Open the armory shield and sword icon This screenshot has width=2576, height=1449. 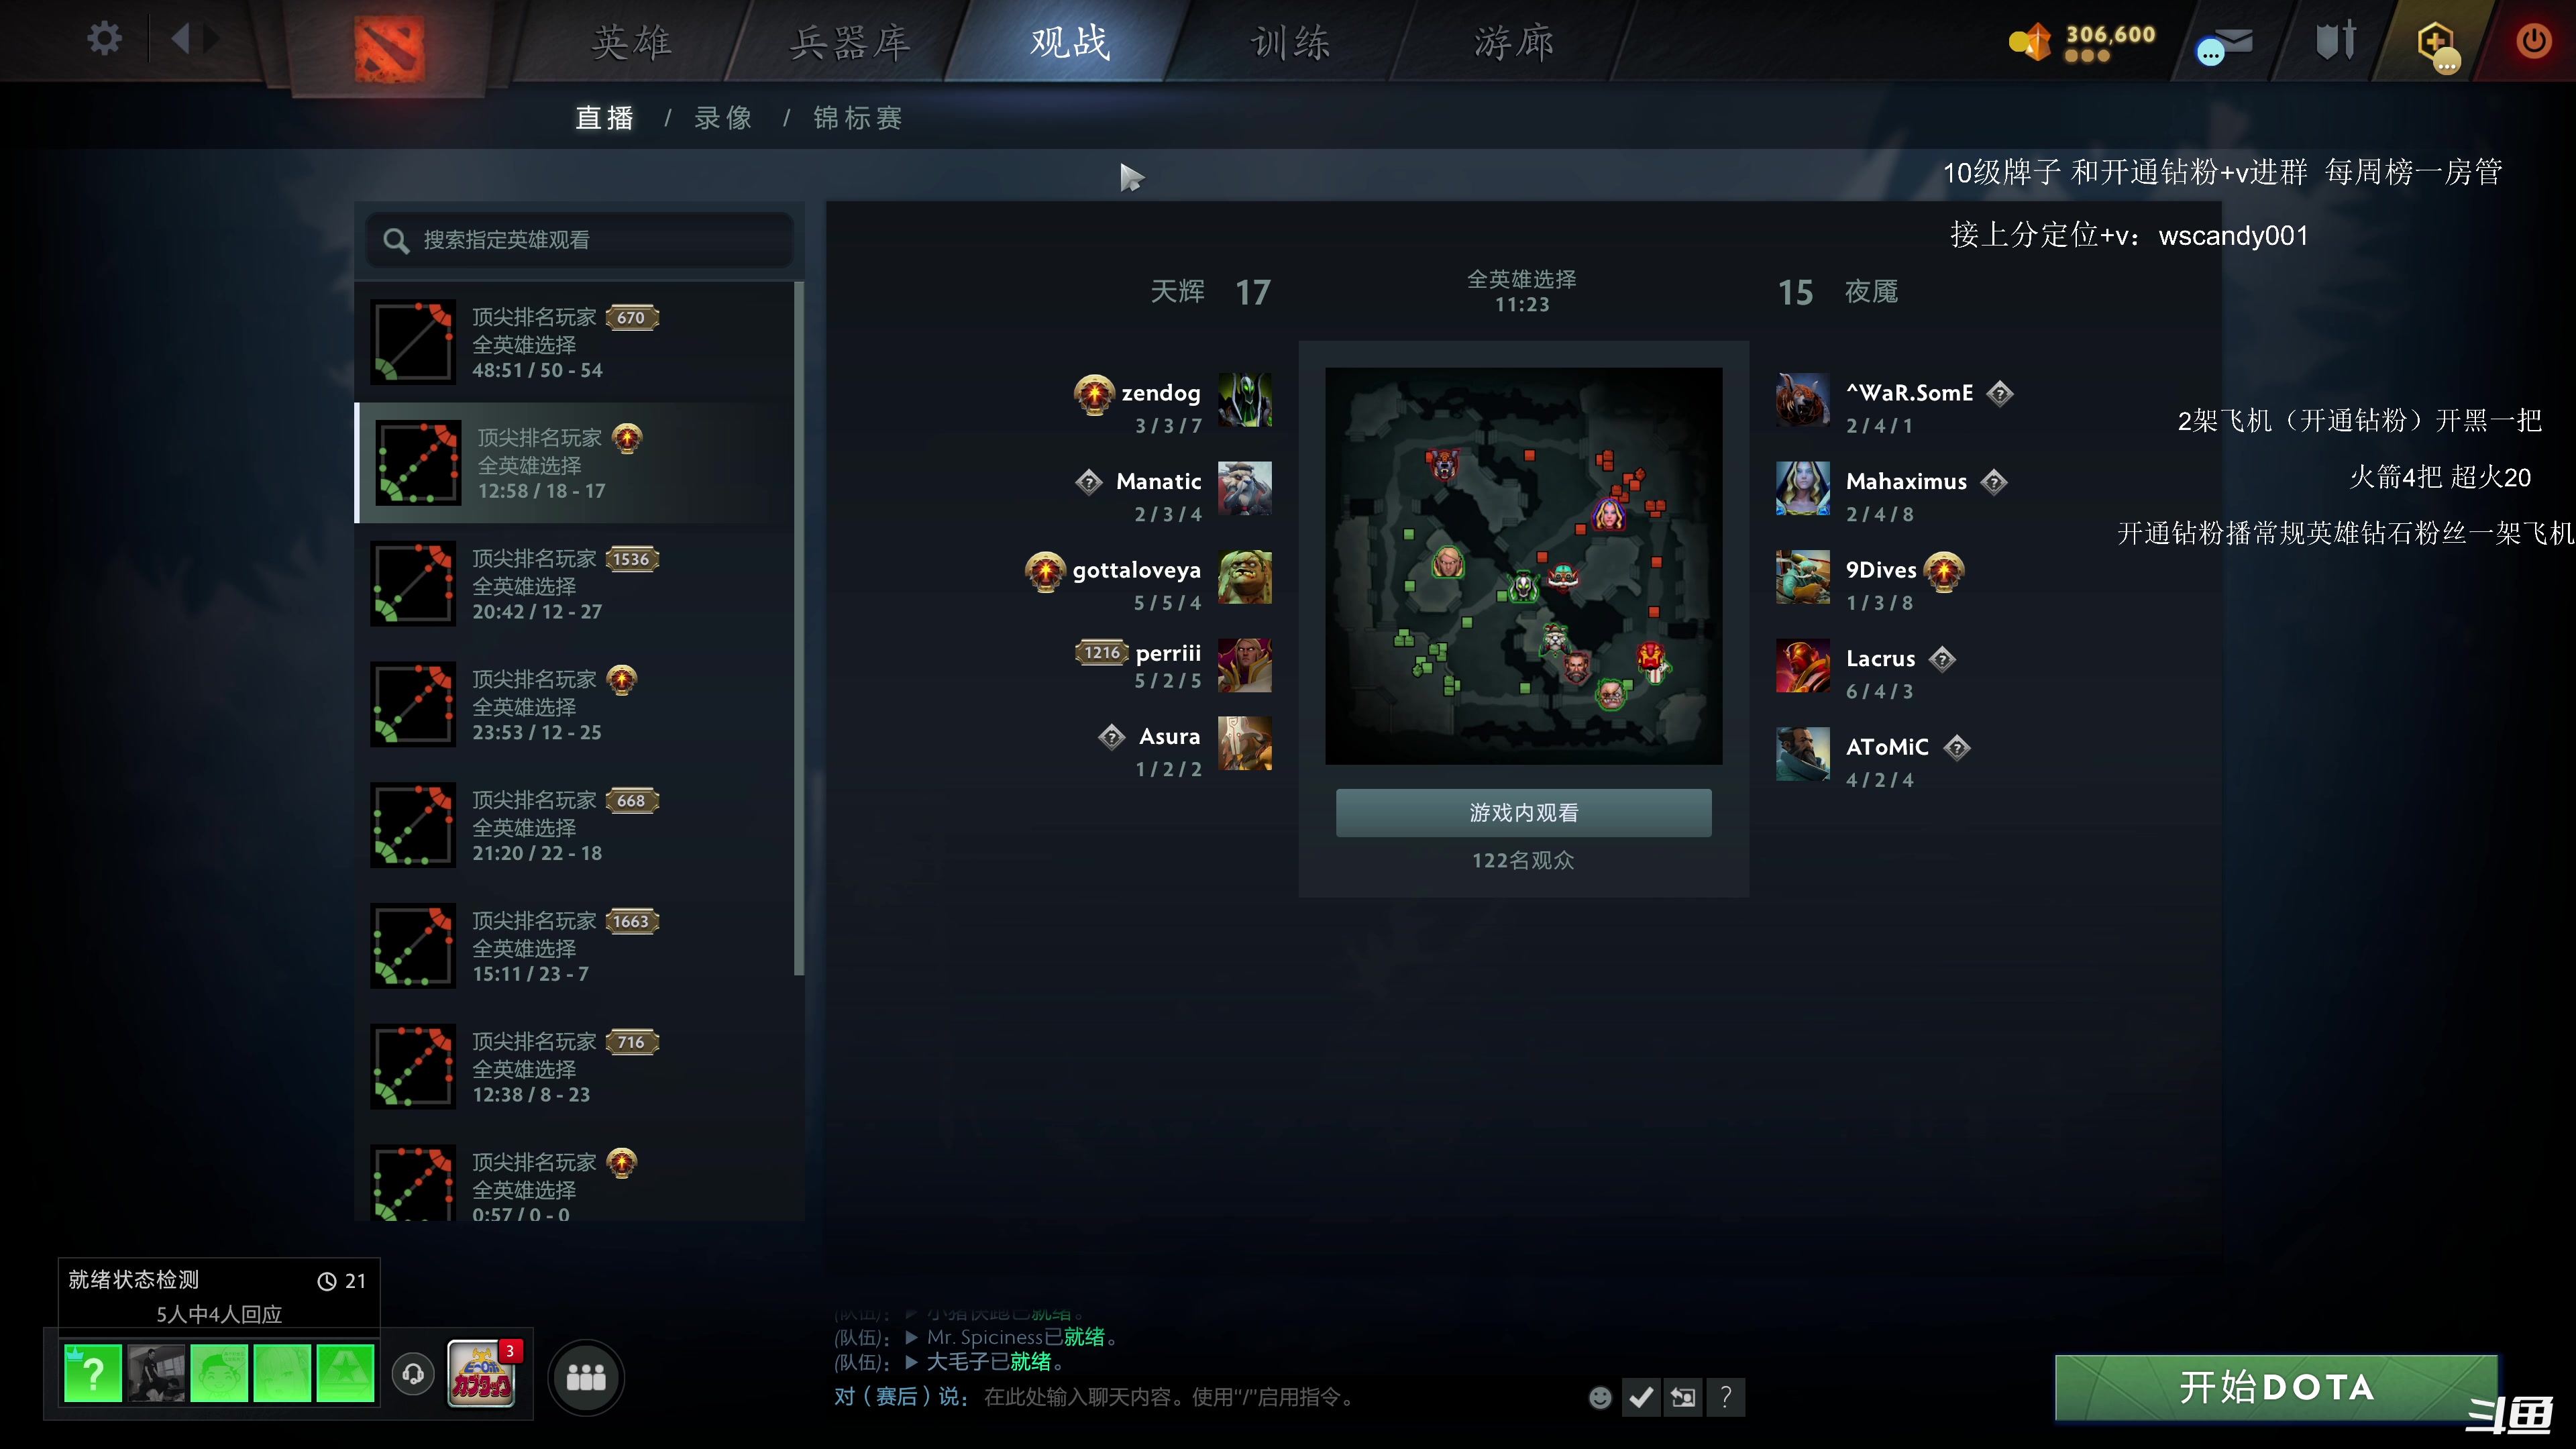2336,41
